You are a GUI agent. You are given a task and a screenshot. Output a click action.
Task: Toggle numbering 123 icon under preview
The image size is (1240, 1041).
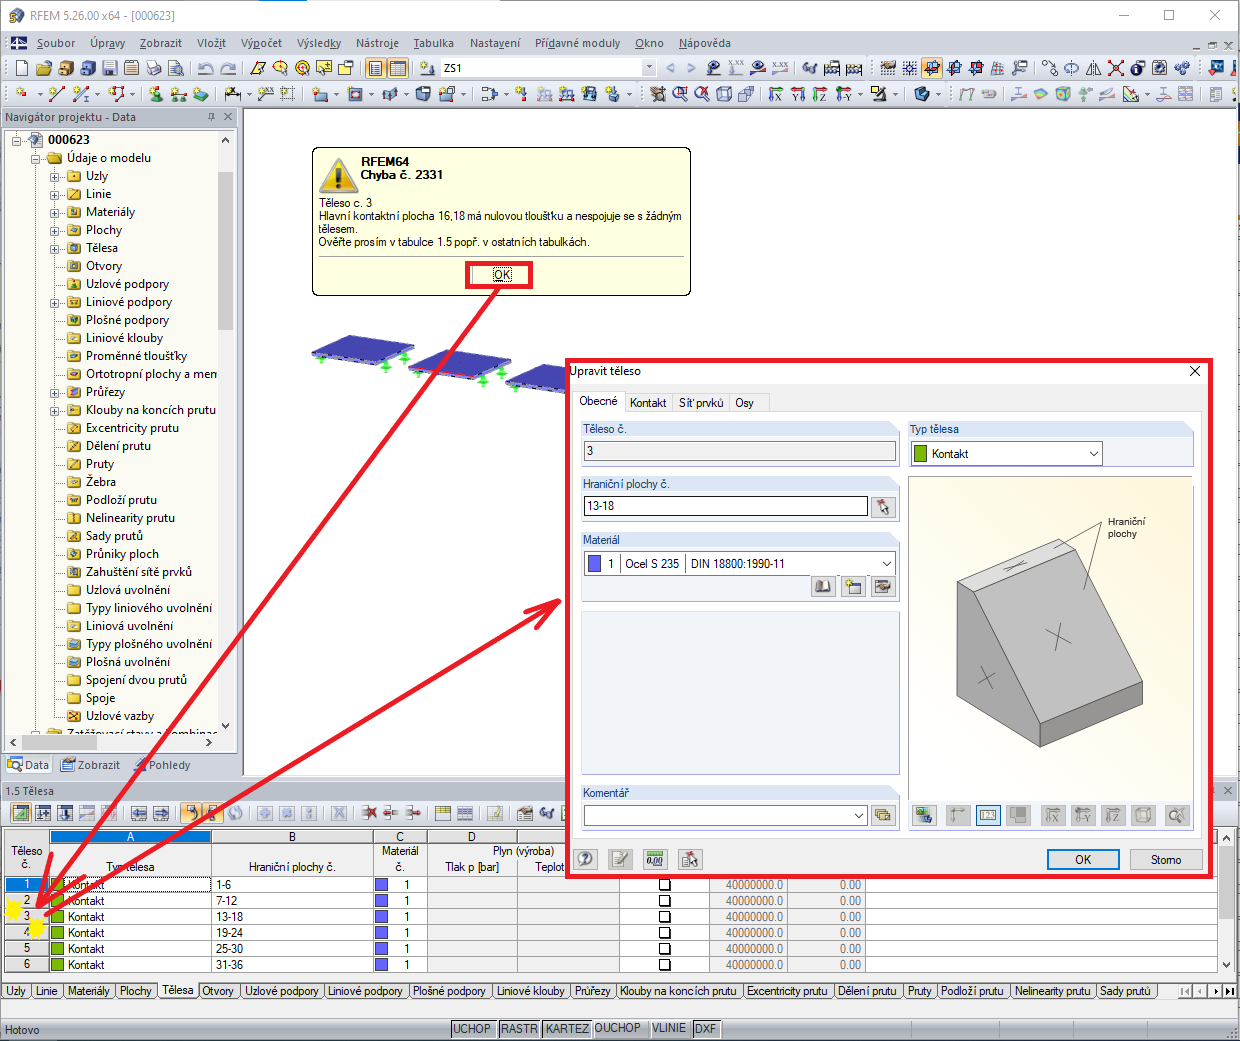point(988,815)
